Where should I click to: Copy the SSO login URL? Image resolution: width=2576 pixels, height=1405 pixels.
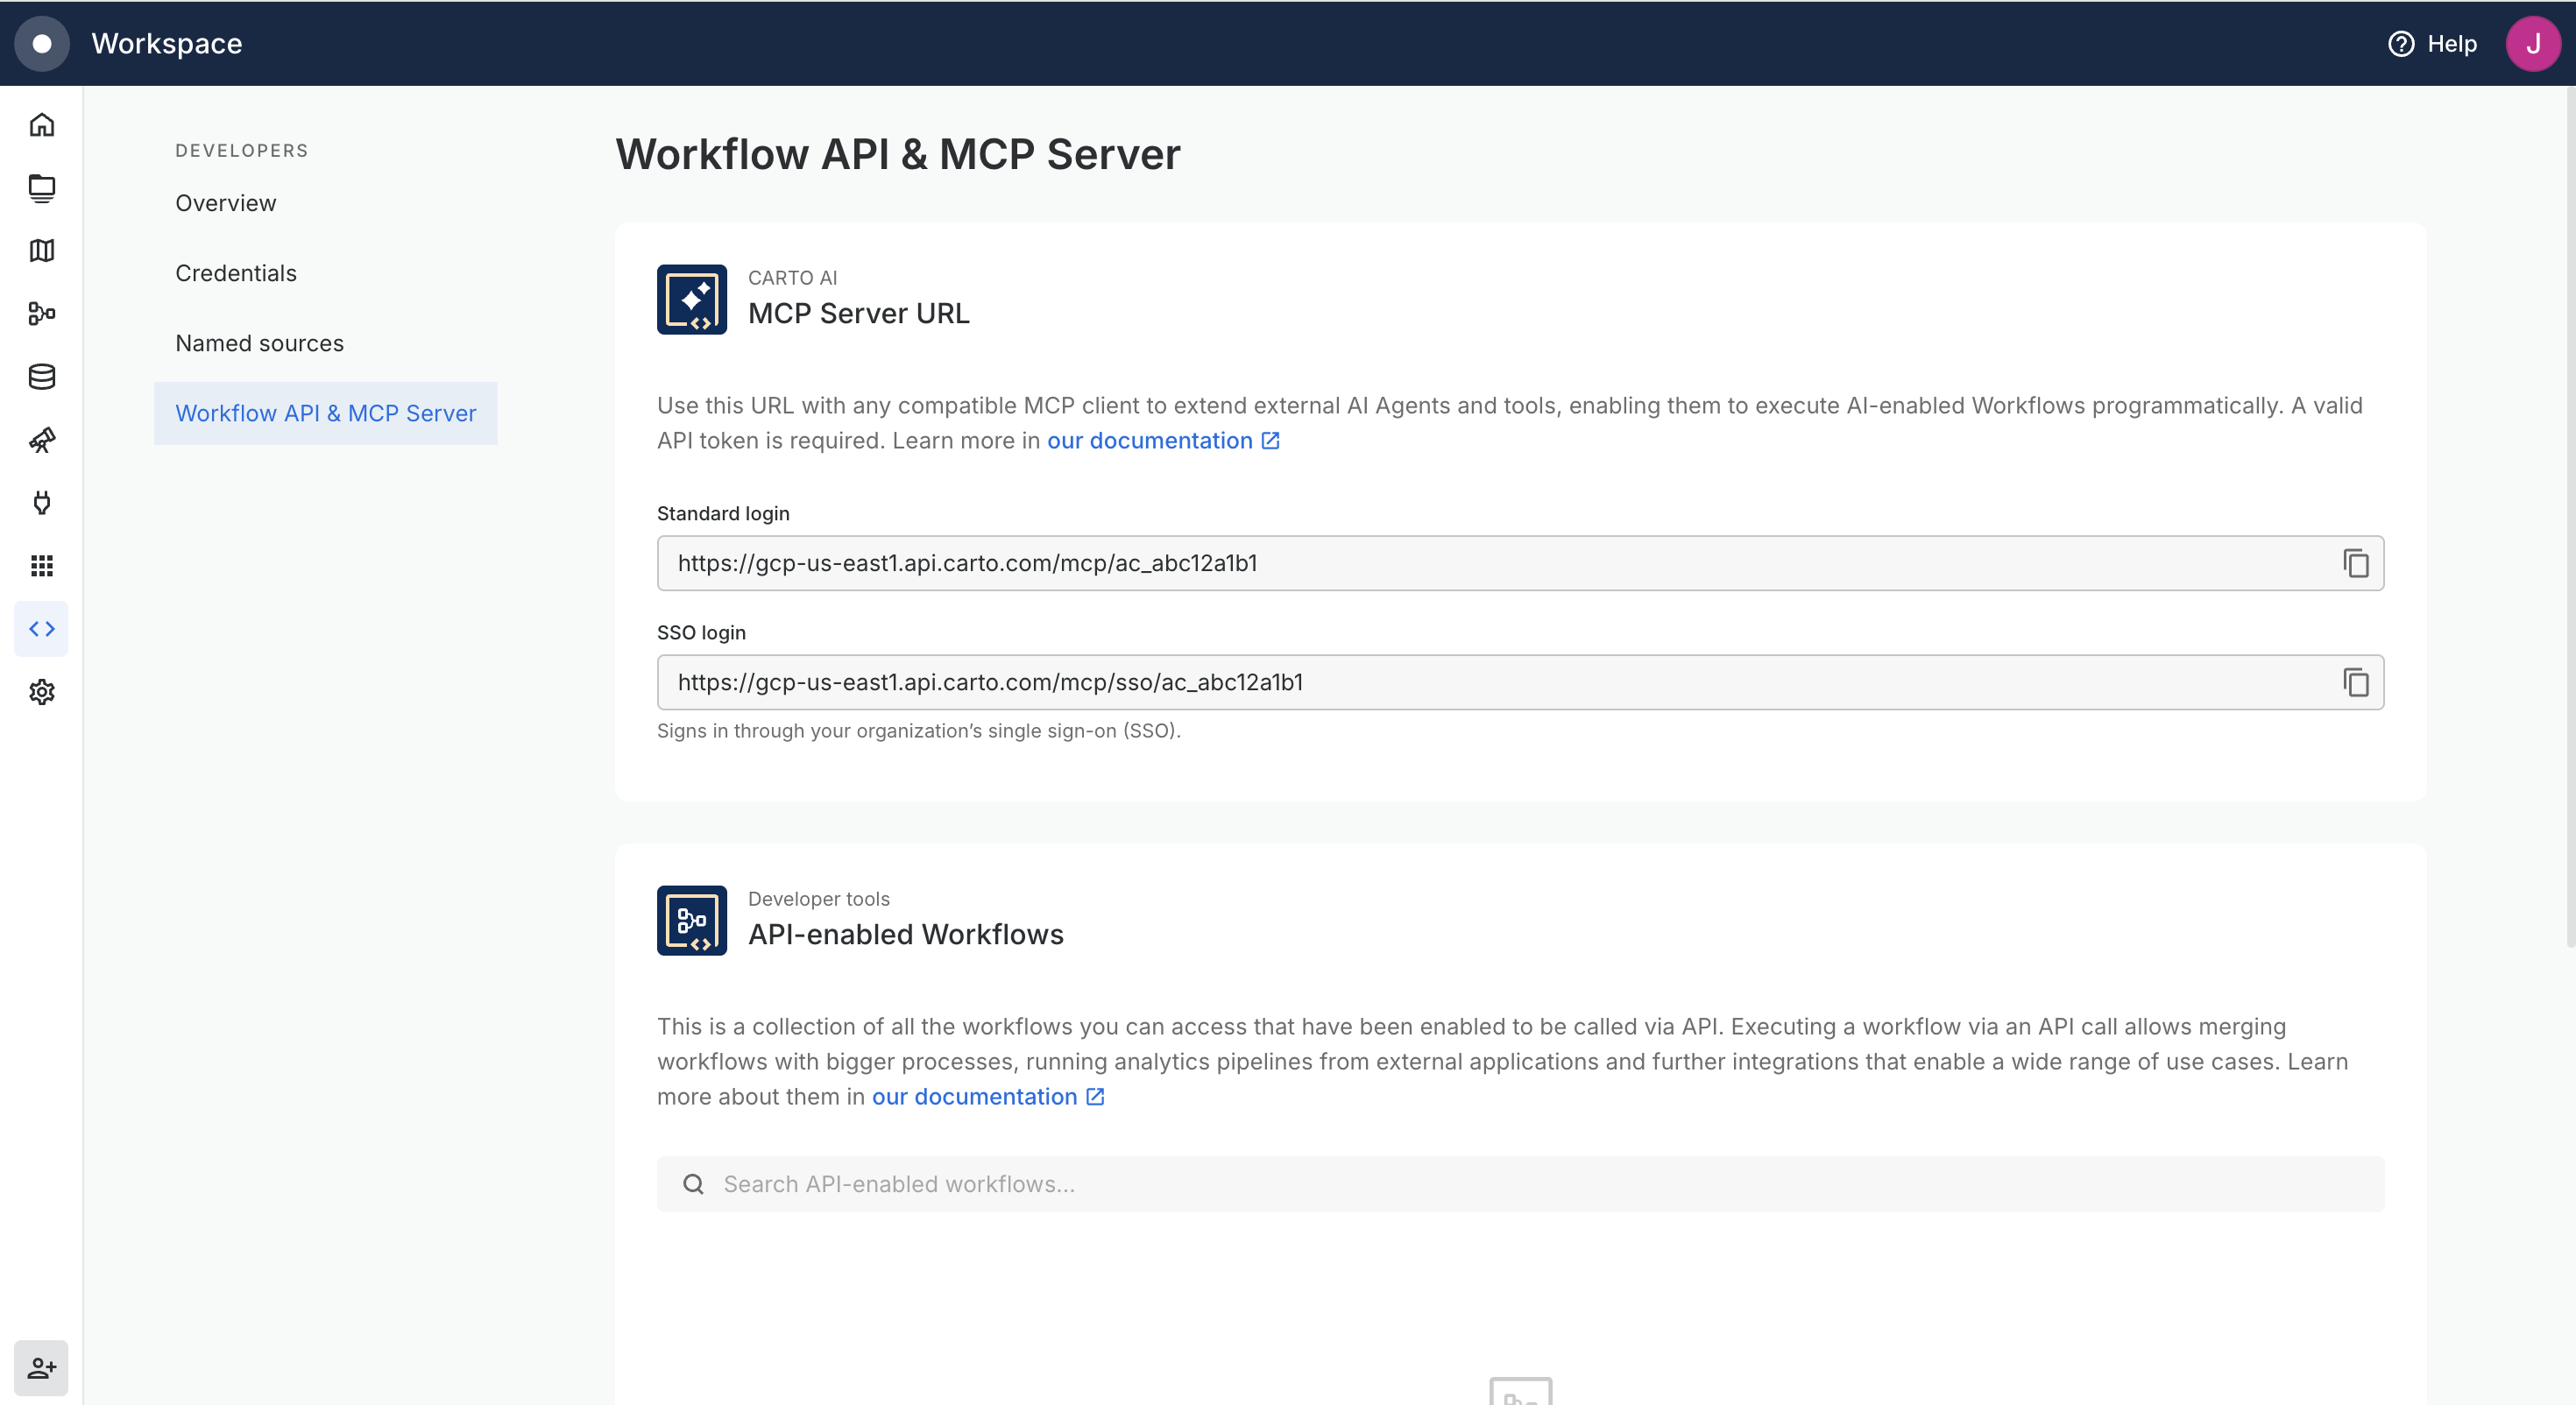(2356, 682)
